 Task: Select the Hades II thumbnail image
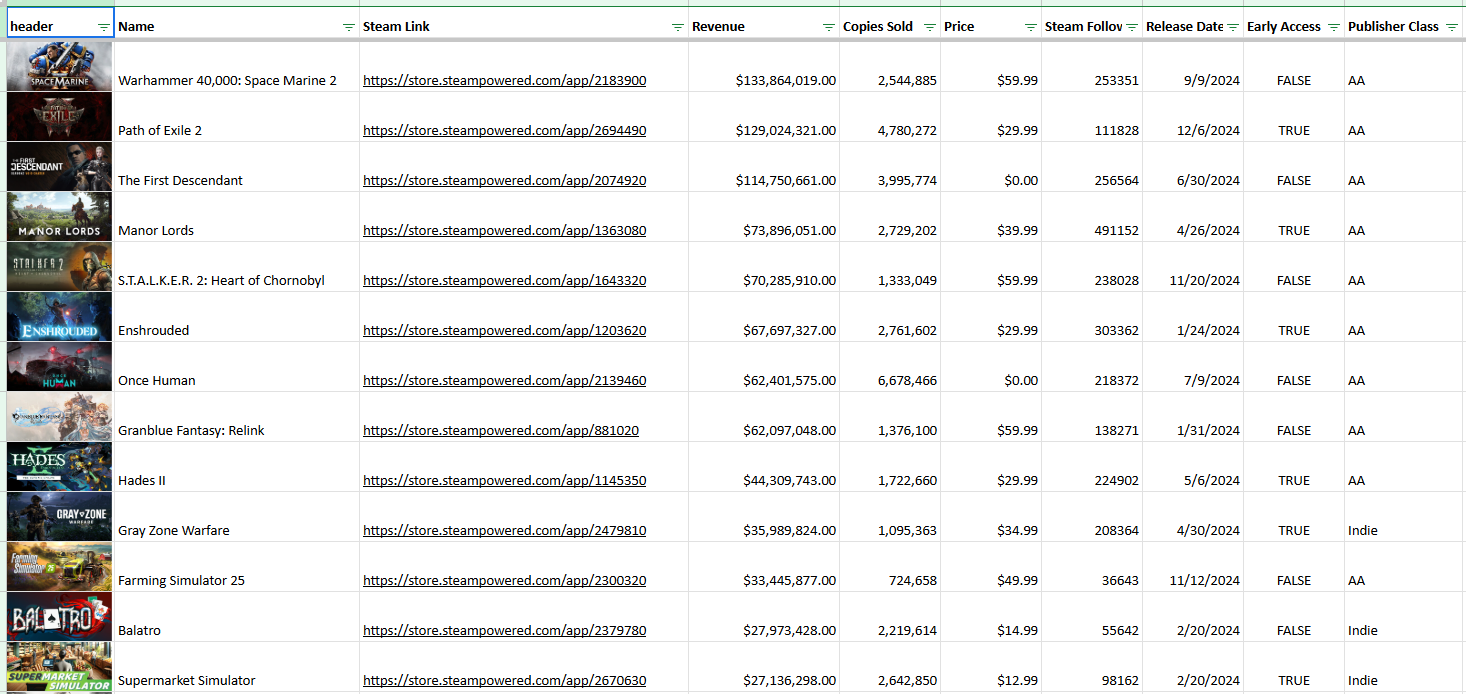click(x=60, y=466)
